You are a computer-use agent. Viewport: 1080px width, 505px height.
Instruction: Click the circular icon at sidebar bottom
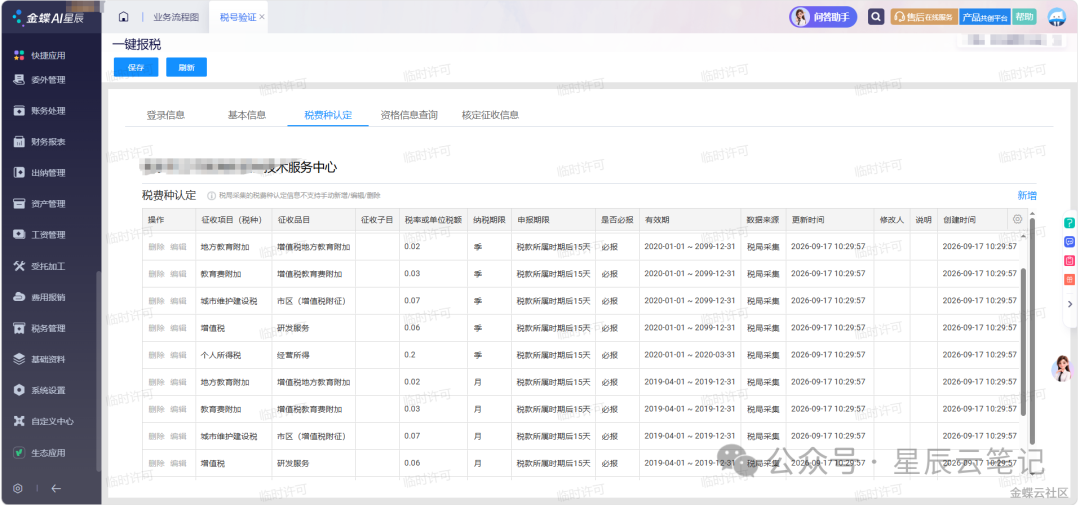click(x=18, y=488)
